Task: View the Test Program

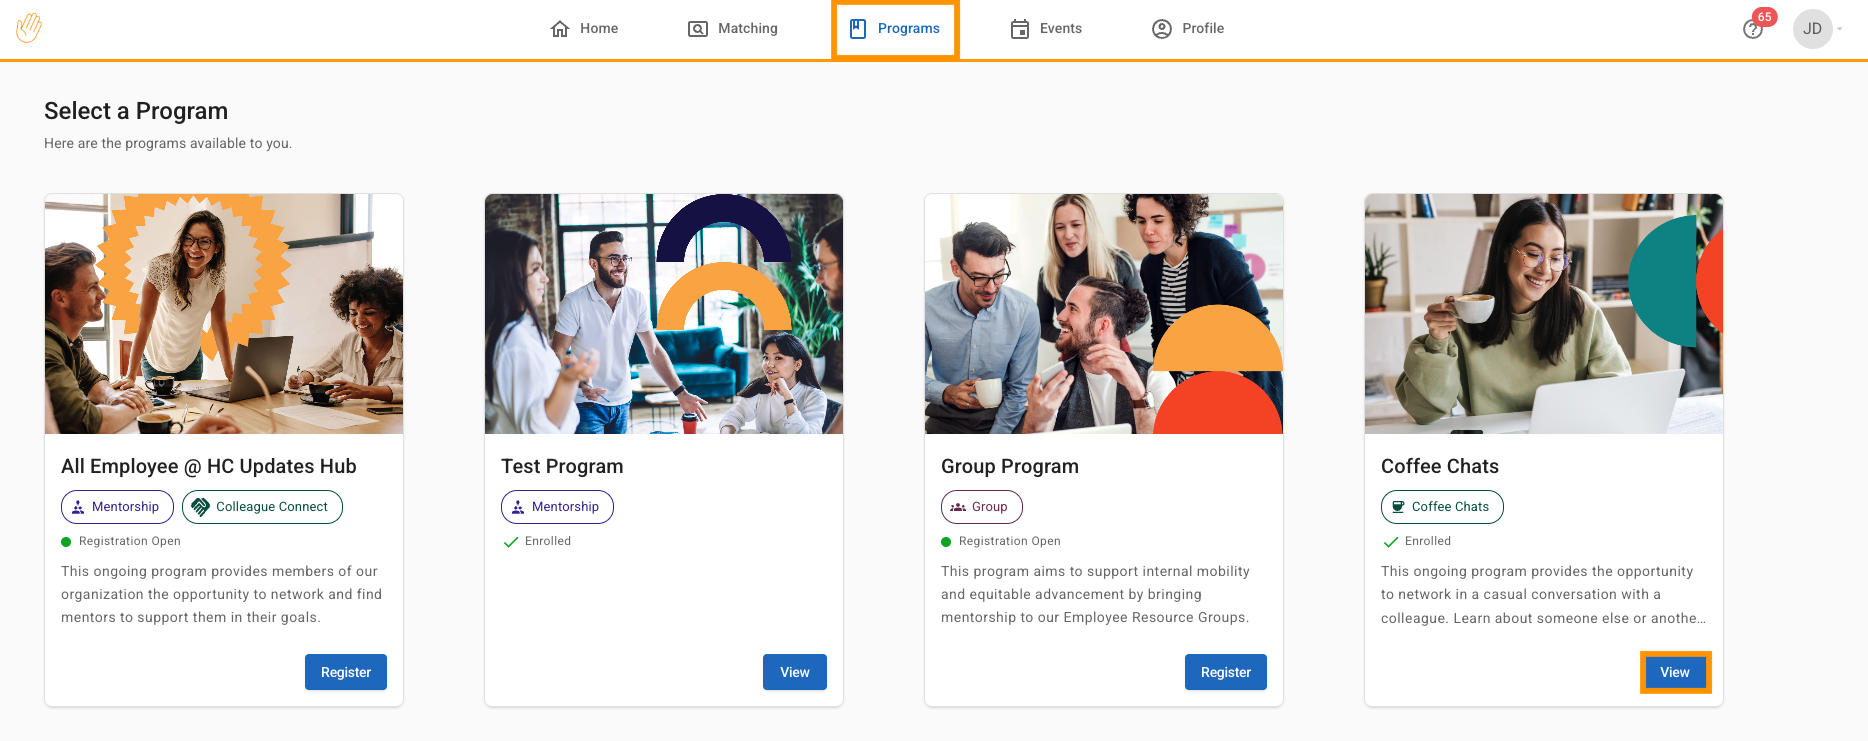Action: pos(794,672)
